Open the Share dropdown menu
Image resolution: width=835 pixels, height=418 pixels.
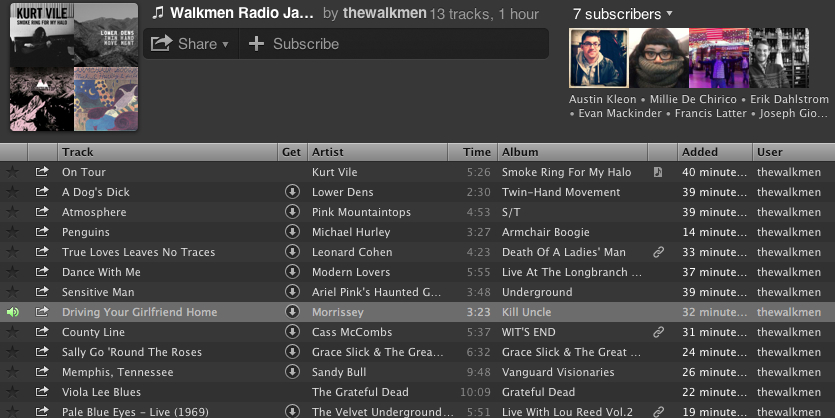[x=190, y=44]
